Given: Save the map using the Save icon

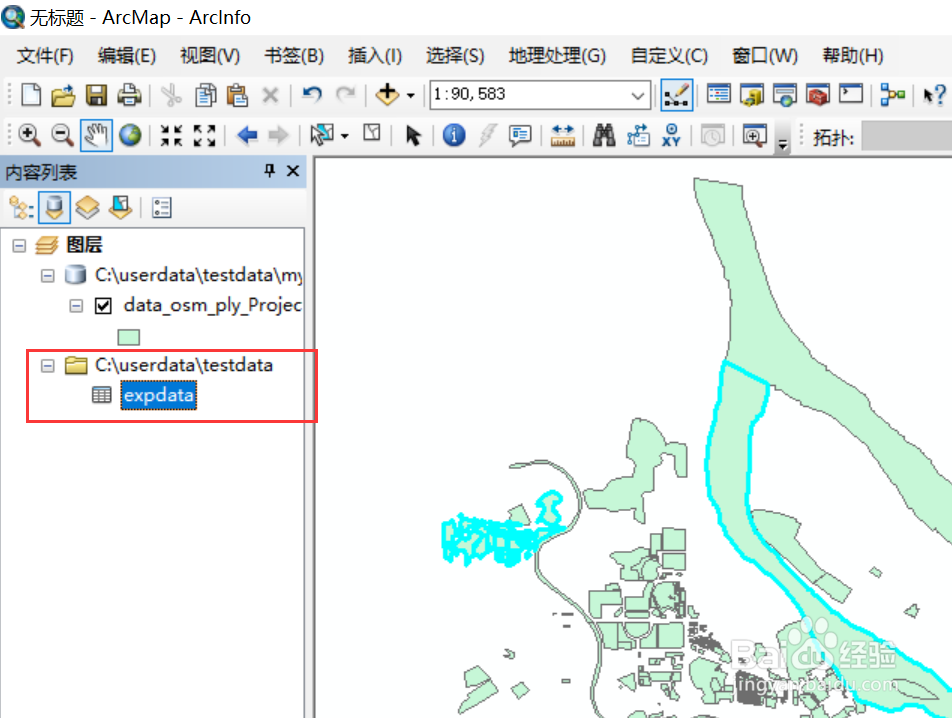Looking at the screenshot, I should pos(96,95).
